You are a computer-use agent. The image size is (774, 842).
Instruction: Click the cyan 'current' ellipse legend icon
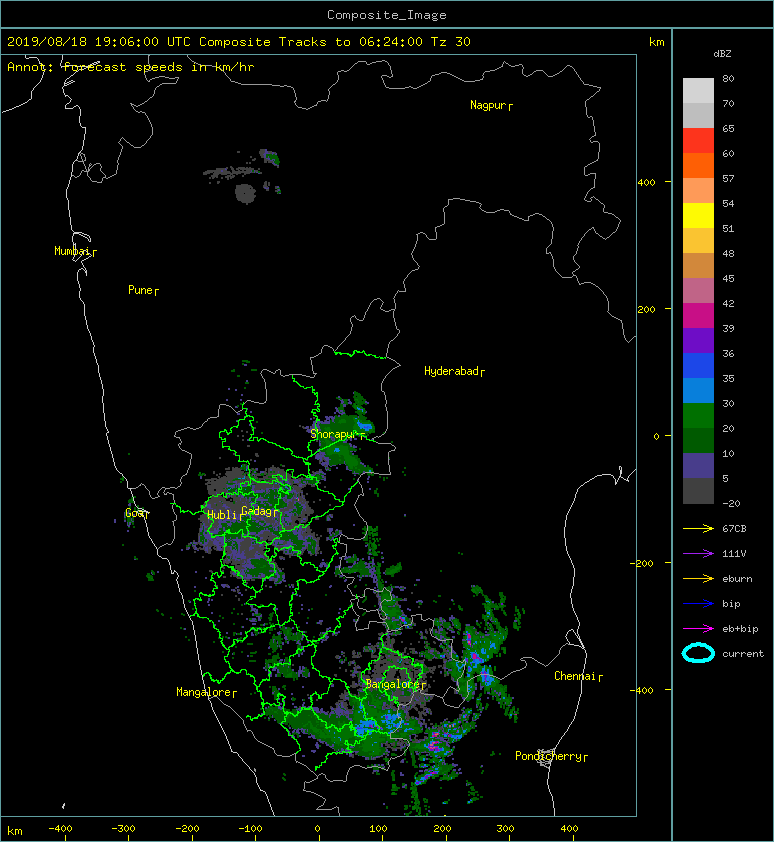tap(698, 654)
